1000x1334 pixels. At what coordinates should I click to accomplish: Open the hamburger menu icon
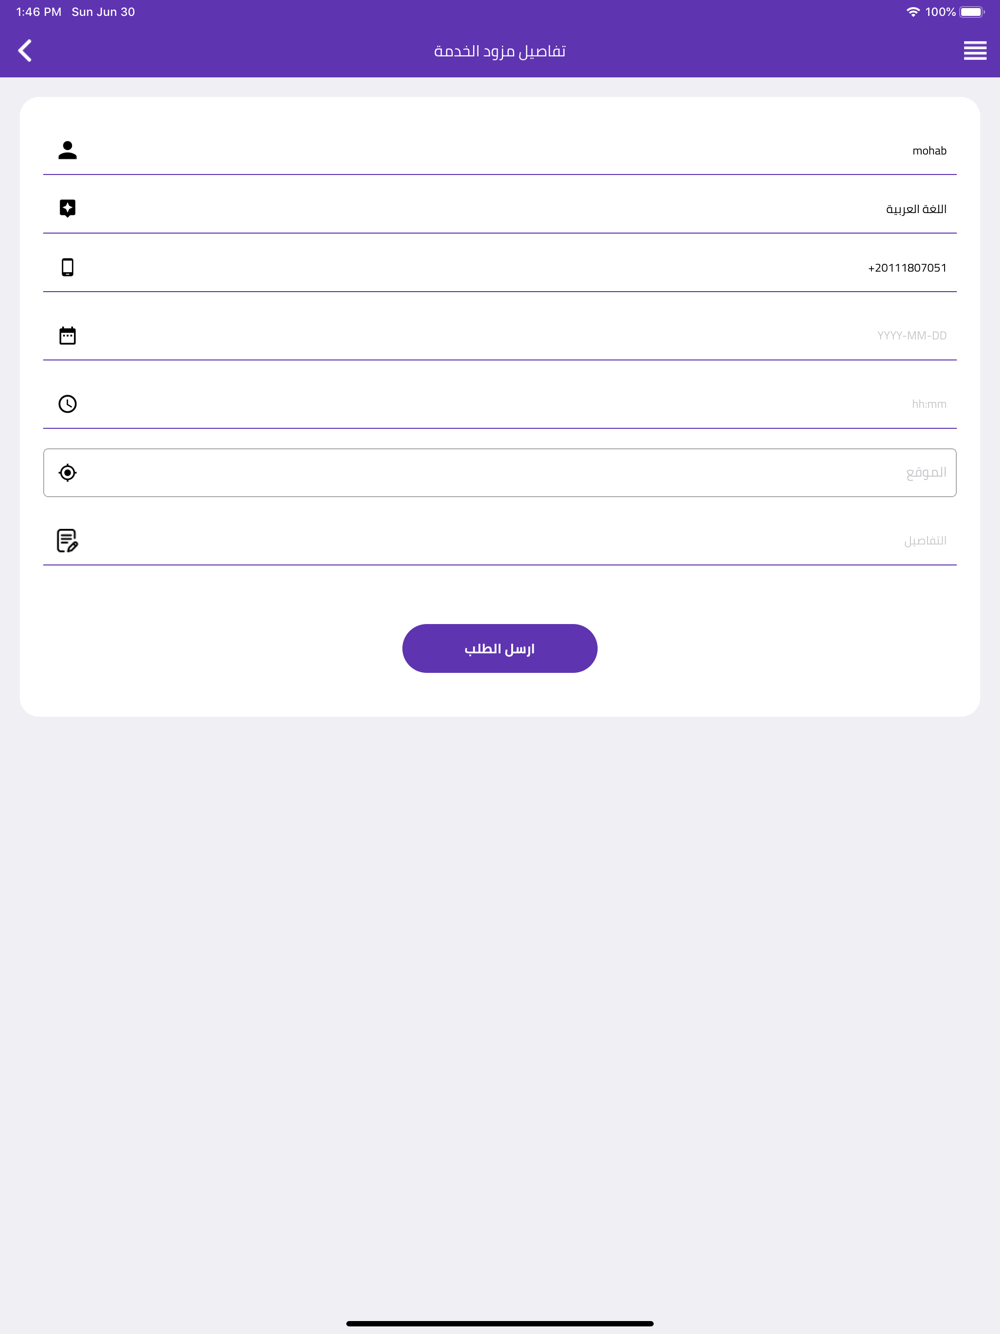click(975, 51)
